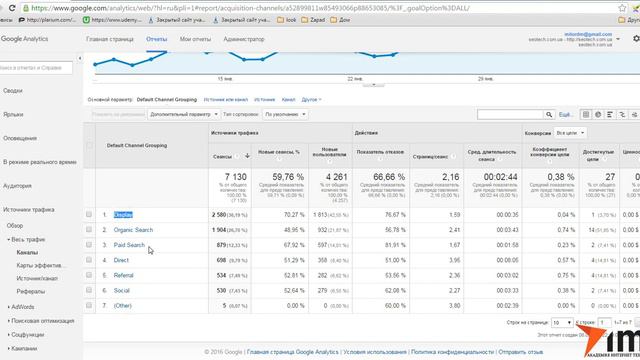The height and width of the screenshot is (360, 640).
Task: Click the Источник или канал dimension link
Action: pos(226,100)
